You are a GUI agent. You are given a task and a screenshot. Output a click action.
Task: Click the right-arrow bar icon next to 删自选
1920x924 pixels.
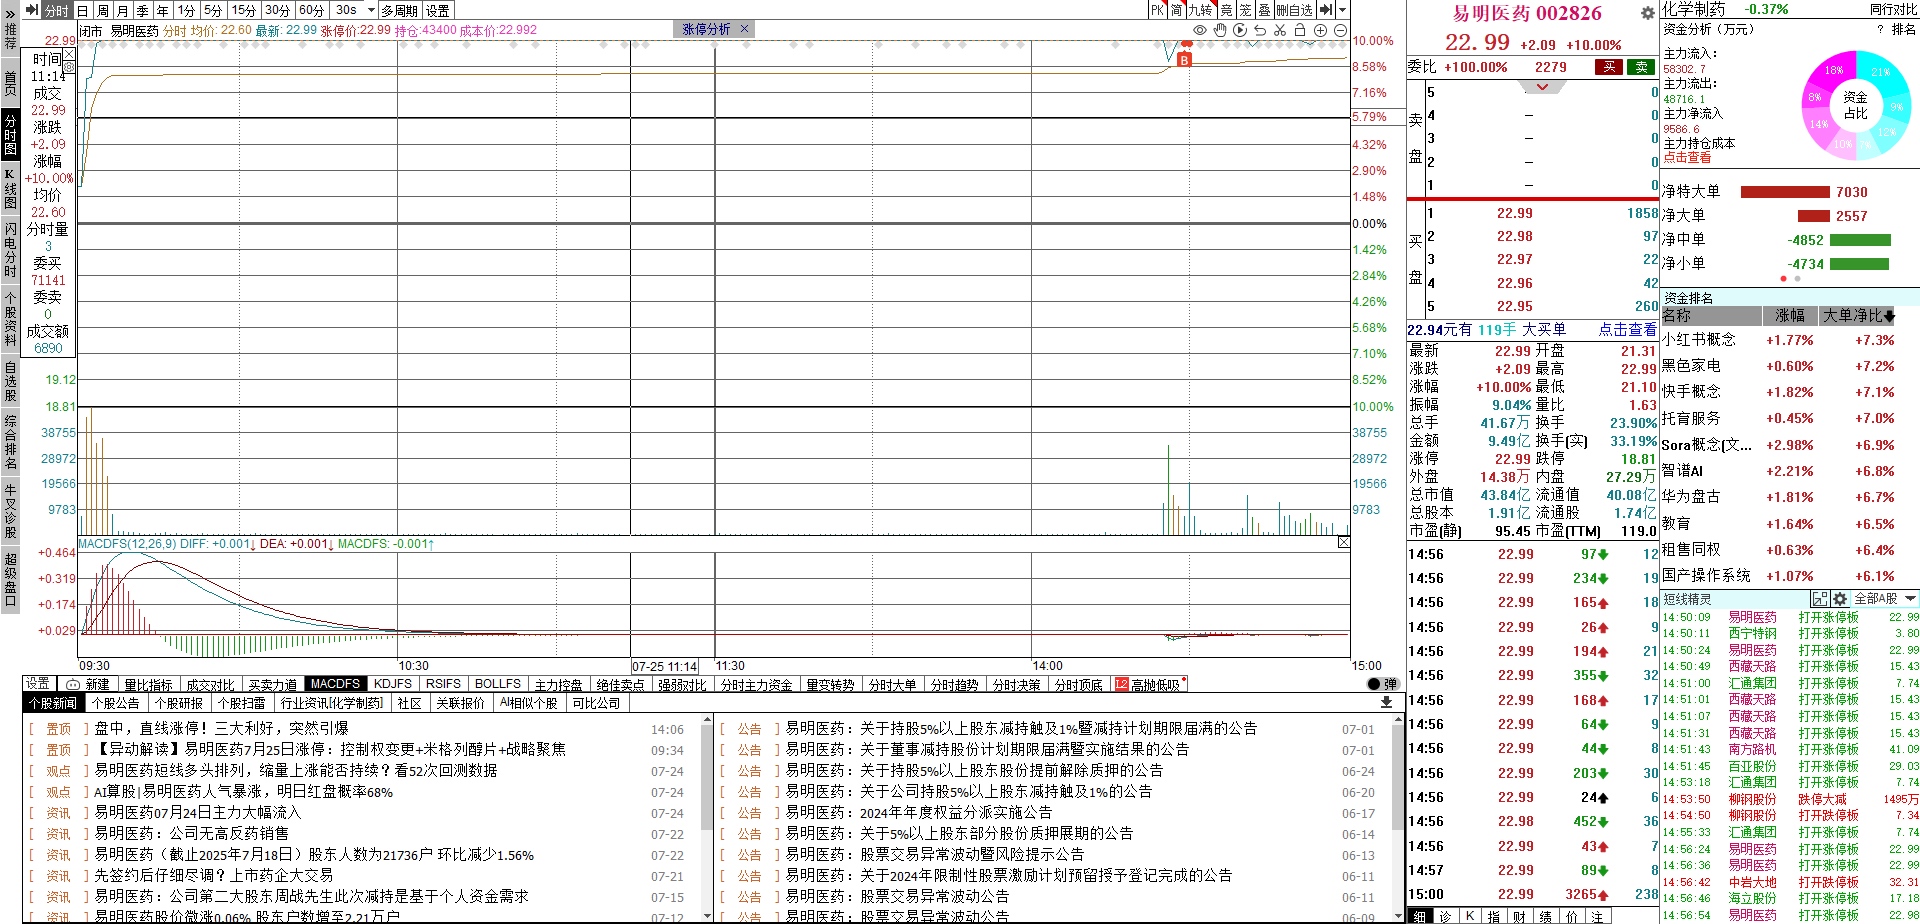1326,10
